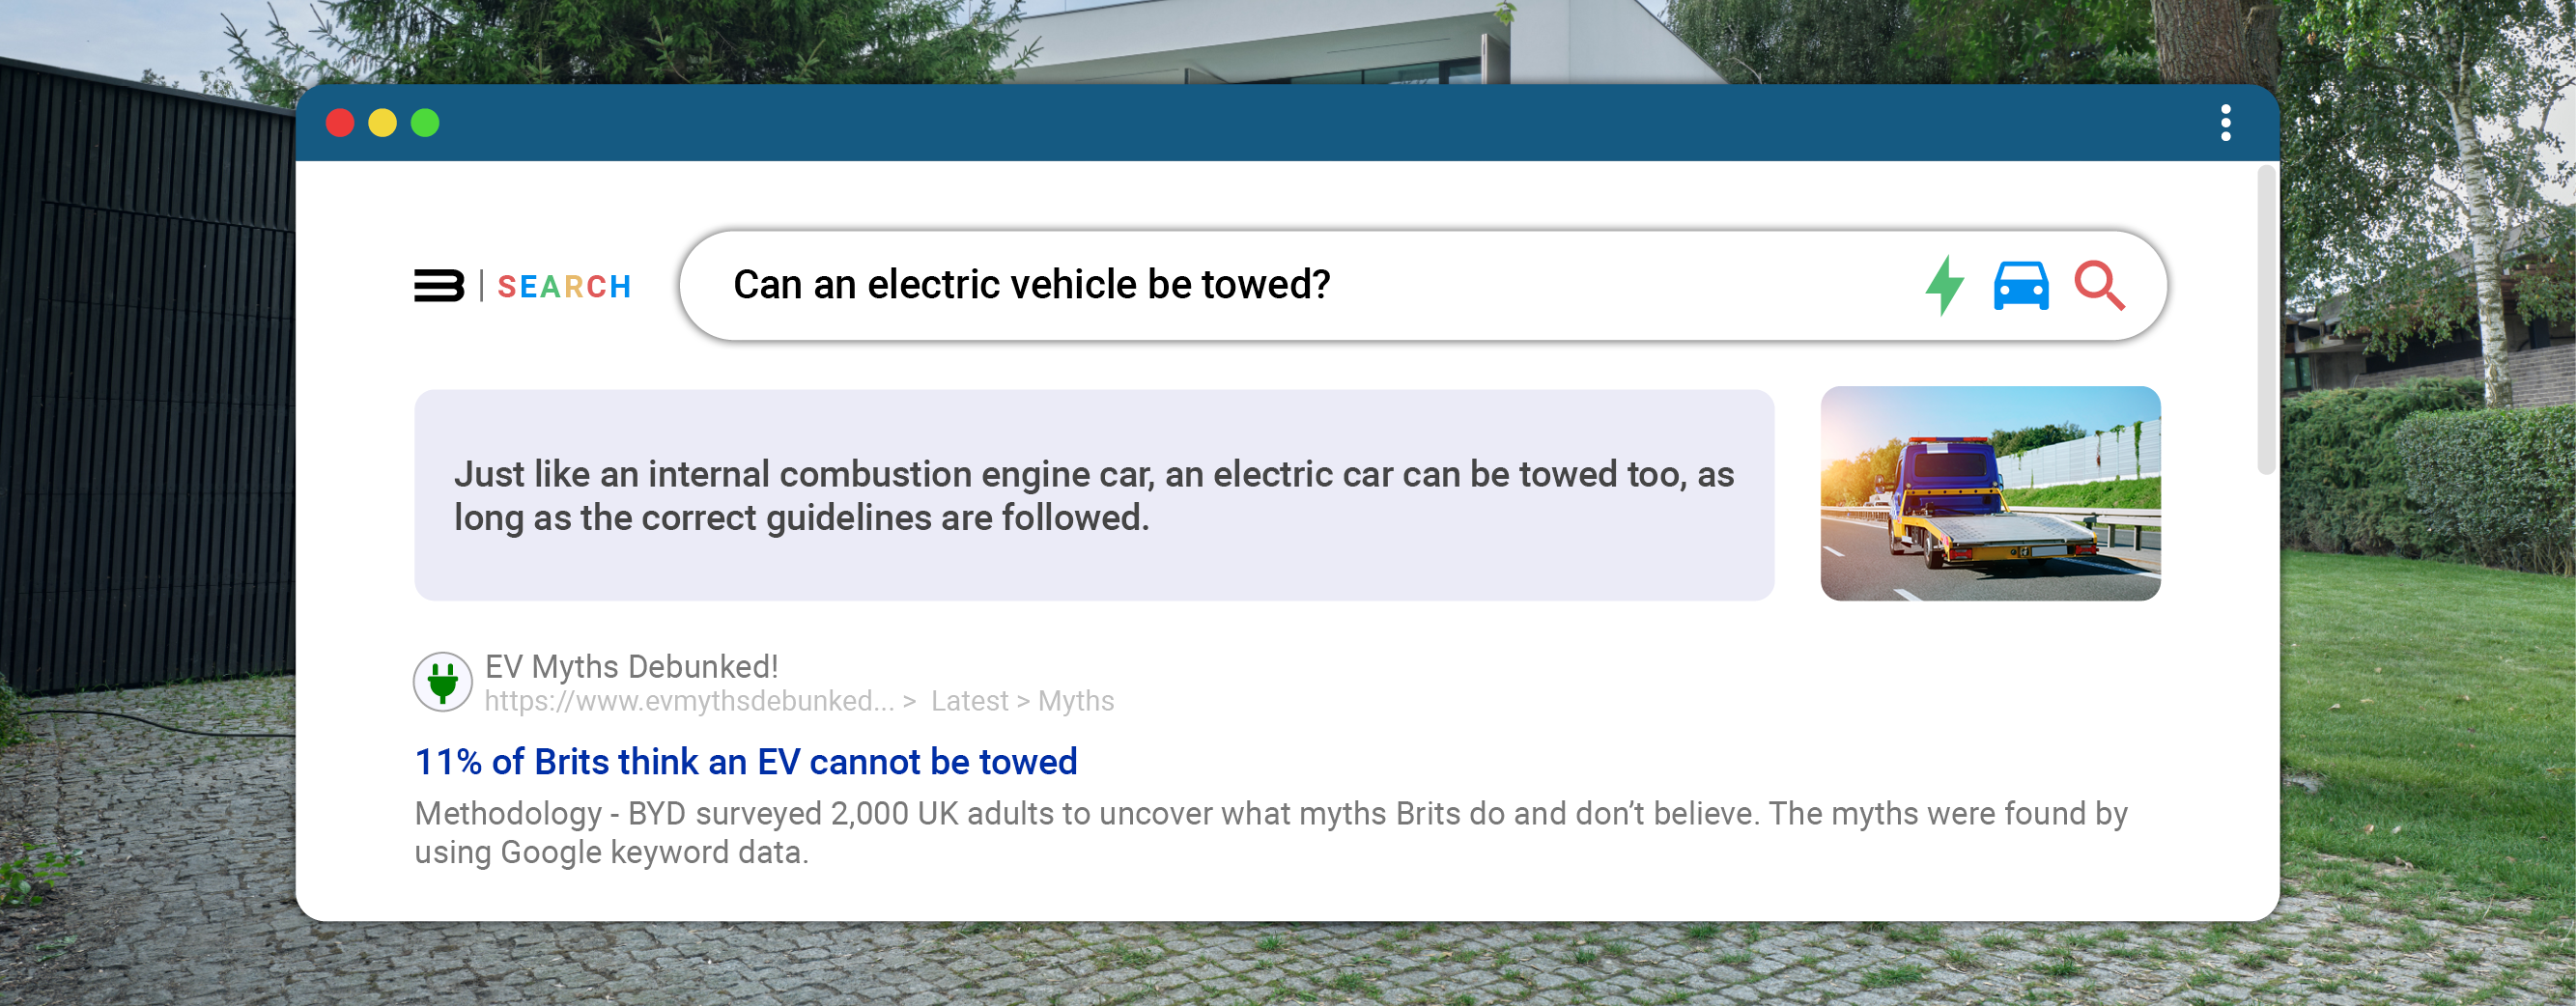Click the green plug favicon
Viewport: 2576px width, 1006px height.
pyautogui.click(x=443, y=682)
